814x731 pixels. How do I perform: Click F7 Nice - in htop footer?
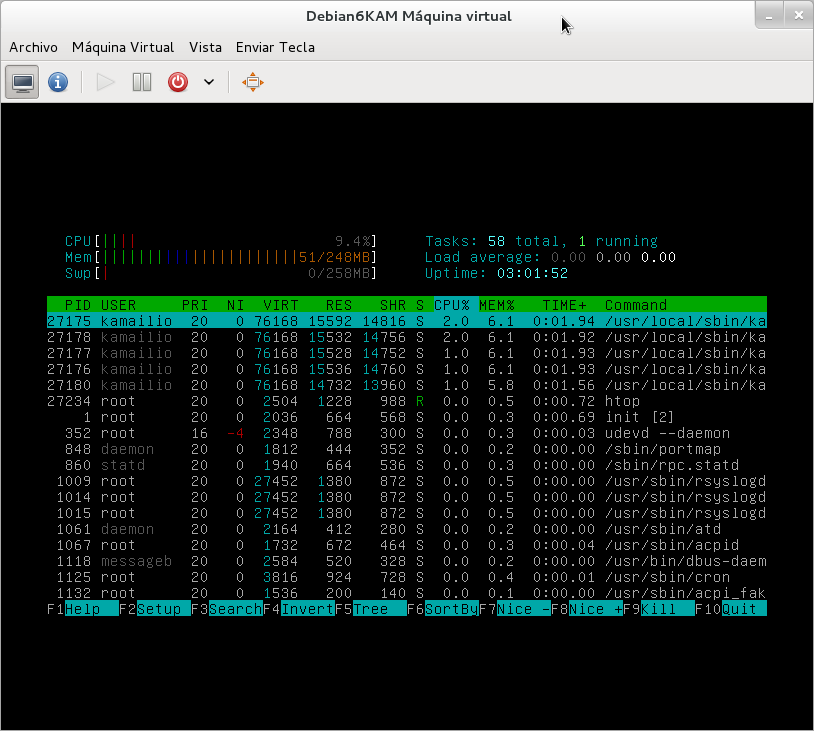515,608
